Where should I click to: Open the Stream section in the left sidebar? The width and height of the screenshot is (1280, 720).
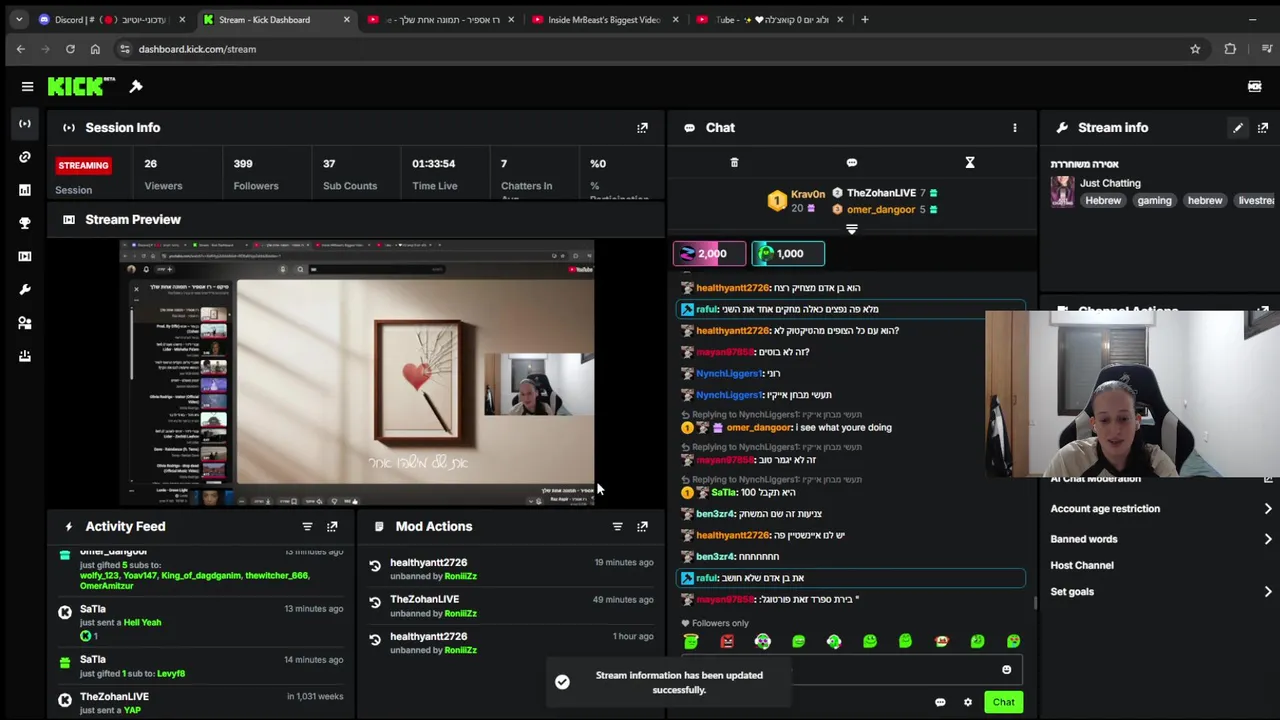point(25,124)
